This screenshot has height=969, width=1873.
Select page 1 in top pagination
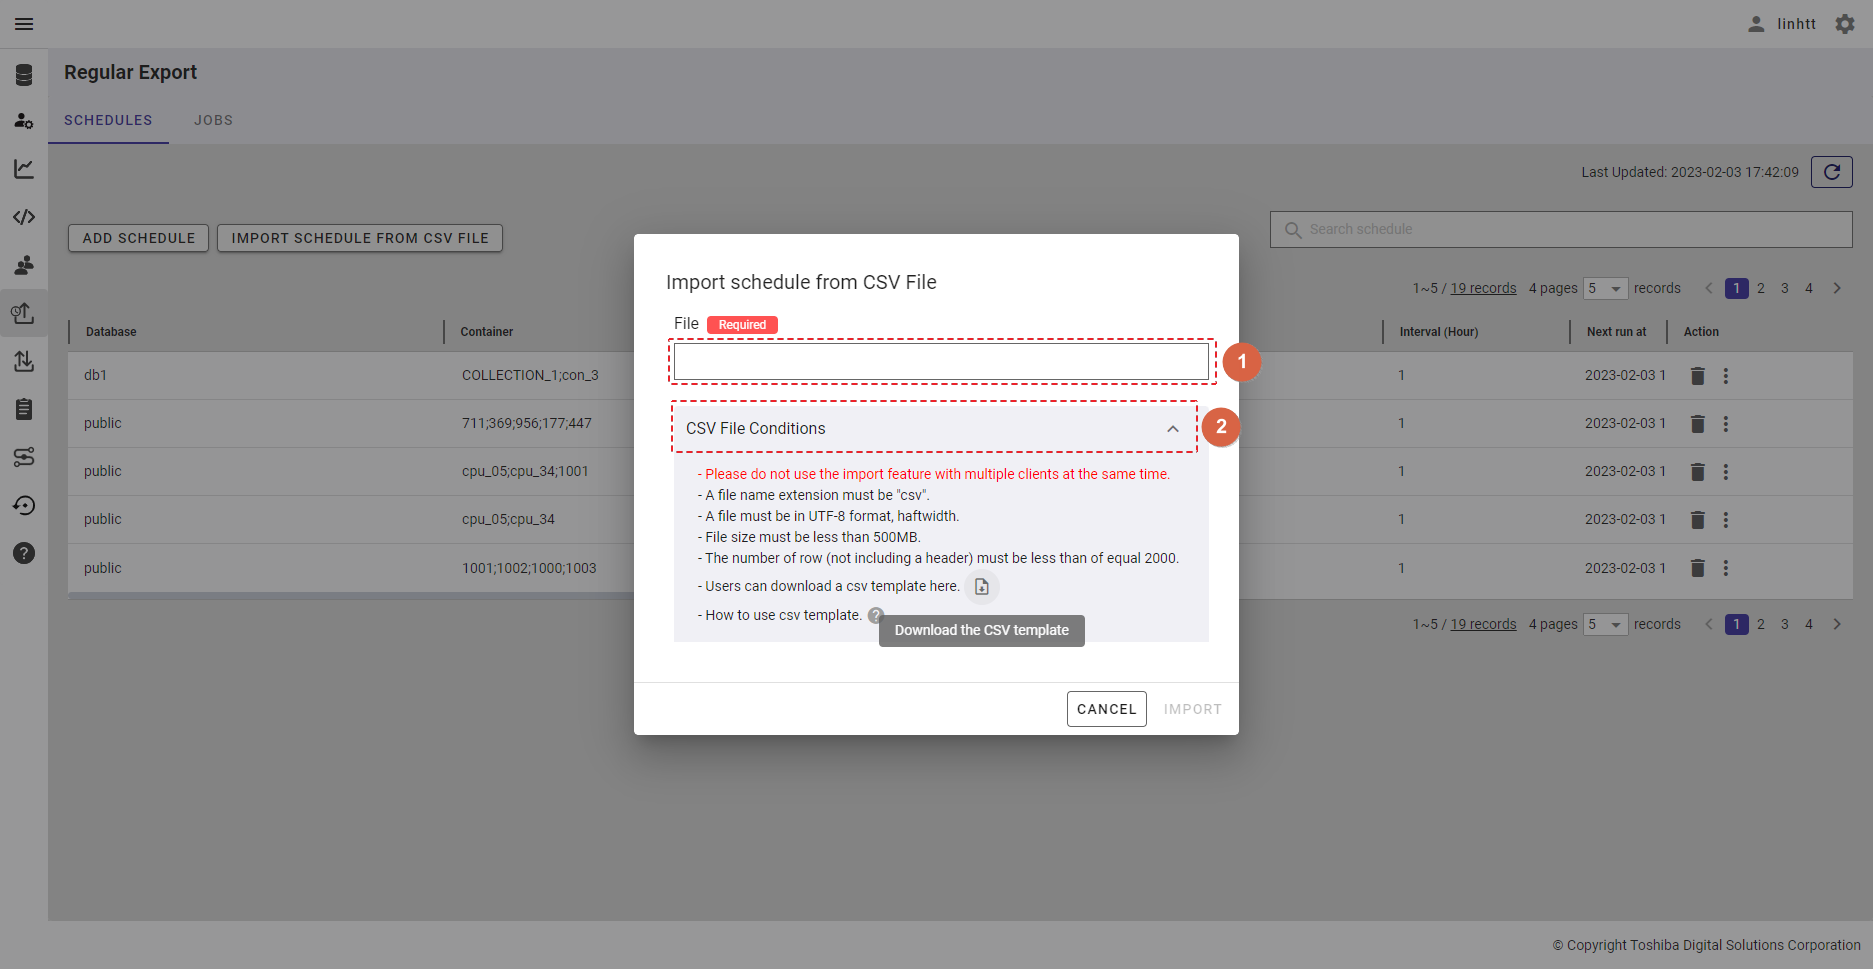click(x=1737, y=288)
